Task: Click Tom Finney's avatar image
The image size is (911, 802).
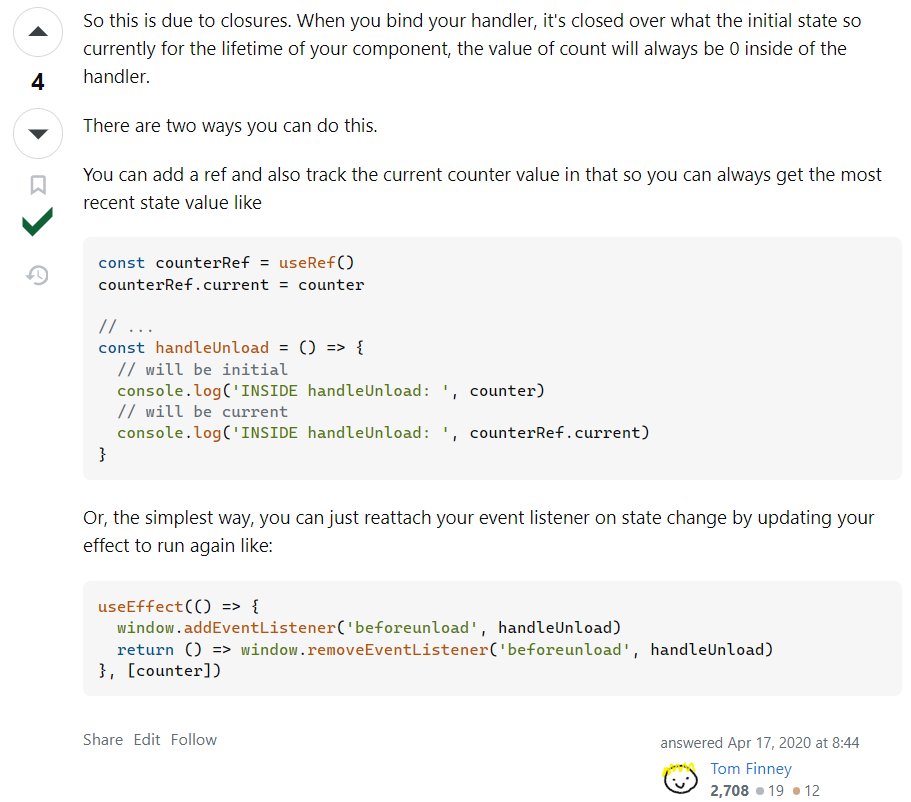Action: pyautogui.click(x=680, y=778)
